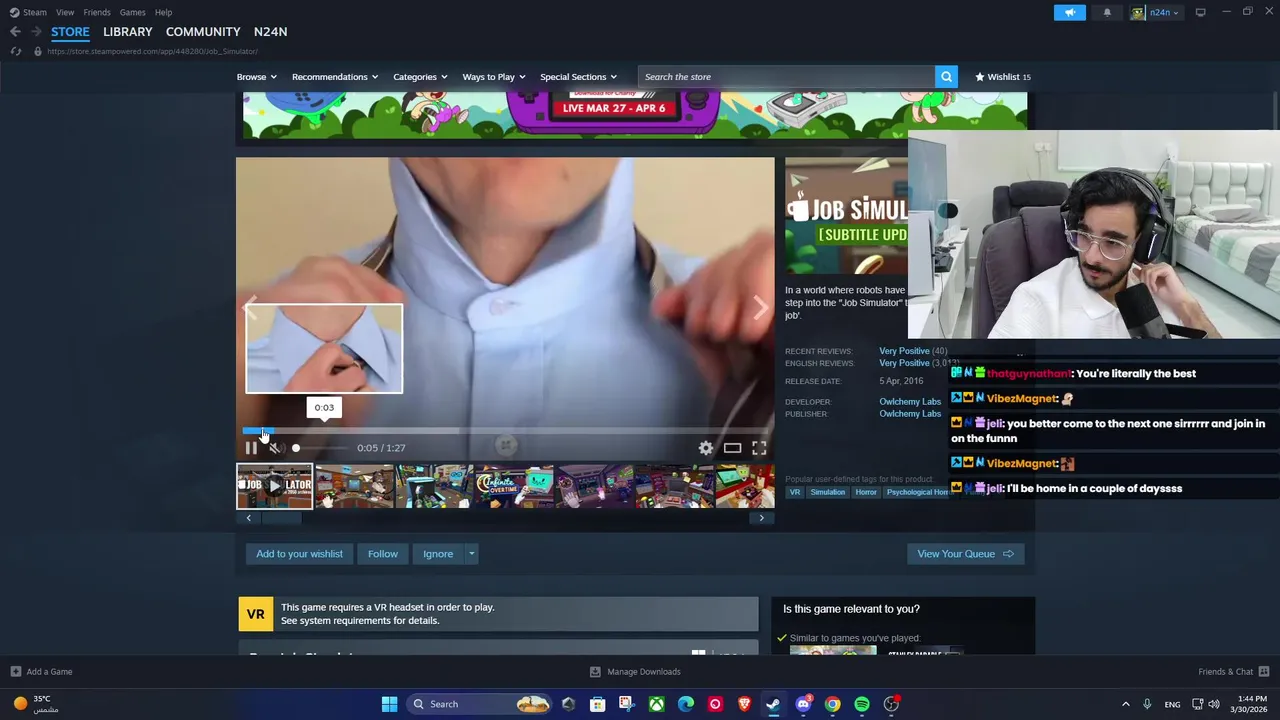Open the Owlchemy Labs publisher link

[x=910, y=414]
